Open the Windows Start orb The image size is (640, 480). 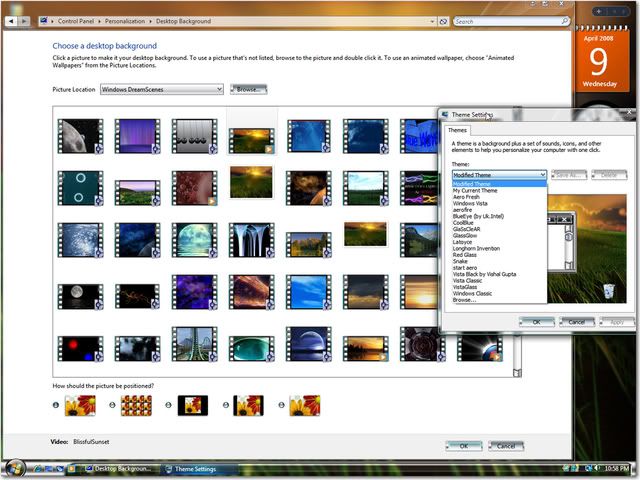[x=16, y=469]
